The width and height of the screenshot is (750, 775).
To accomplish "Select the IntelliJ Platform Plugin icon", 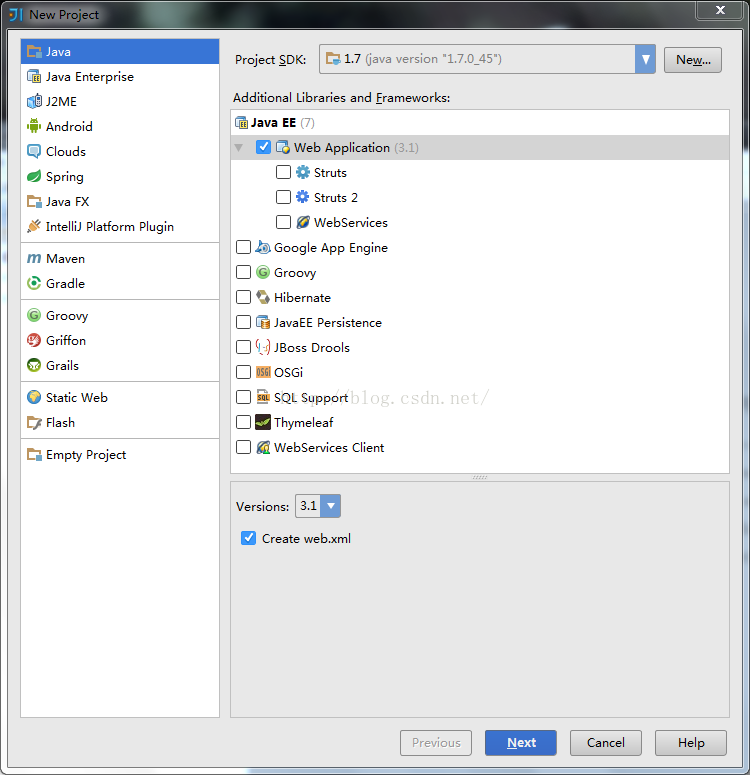I will point(34,226).
